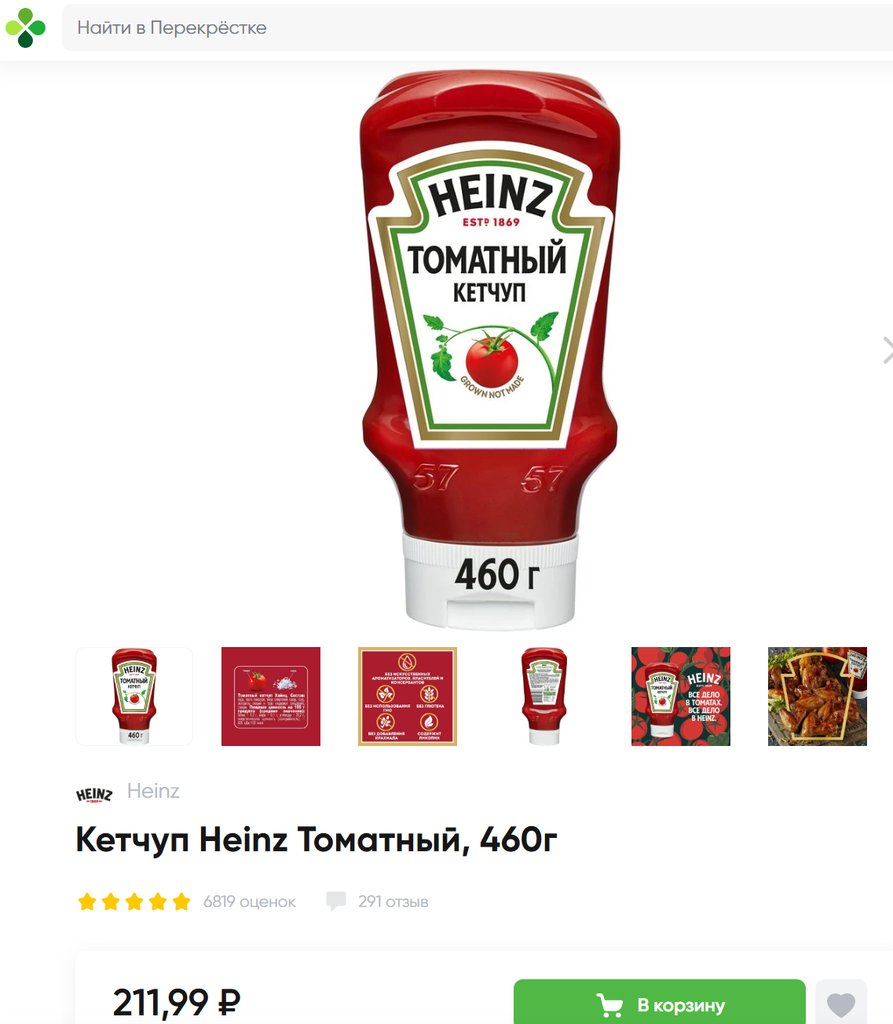
Task: Add ketchup with "В корзину" button
Action: 659,1002
